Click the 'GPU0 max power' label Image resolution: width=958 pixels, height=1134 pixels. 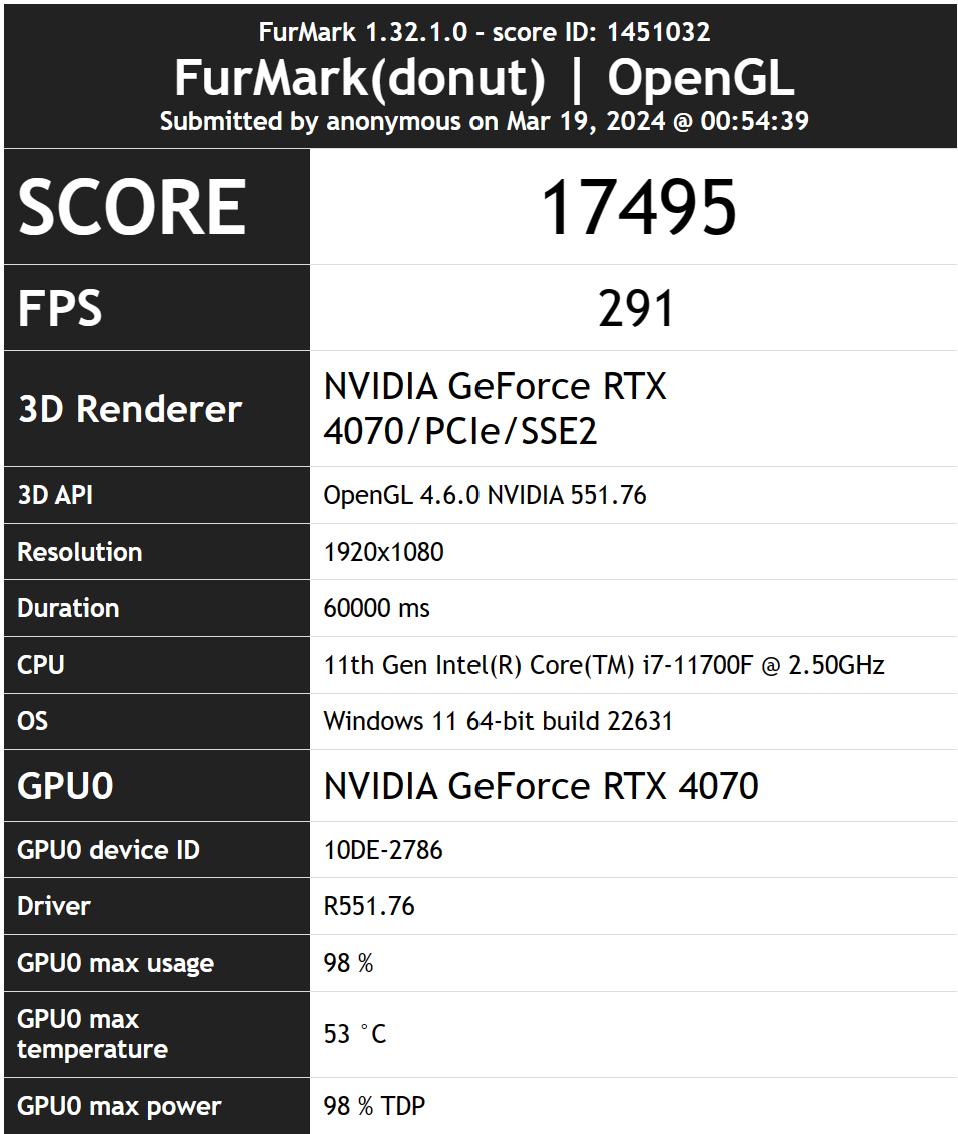point(119,1107)
